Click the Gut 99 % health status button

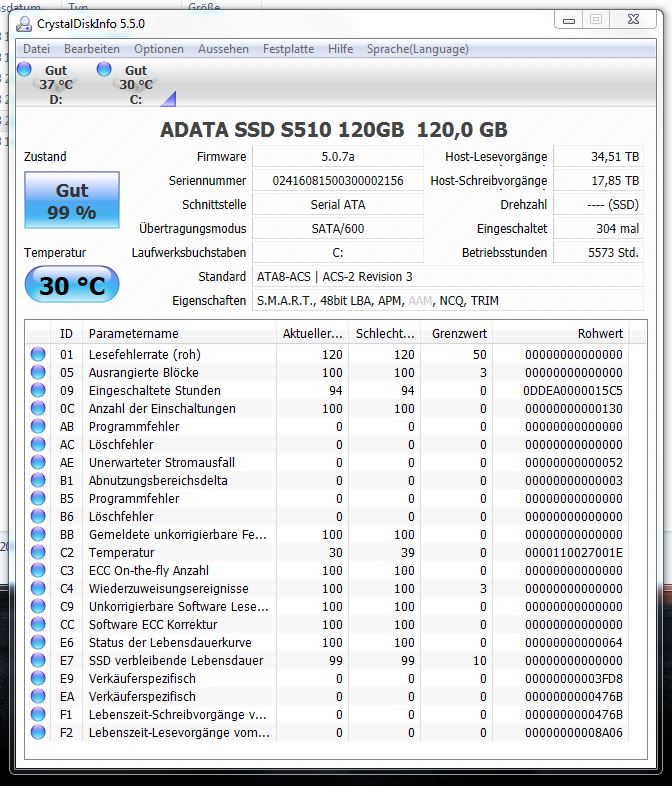pyautogui.click(x=72, y=200)
